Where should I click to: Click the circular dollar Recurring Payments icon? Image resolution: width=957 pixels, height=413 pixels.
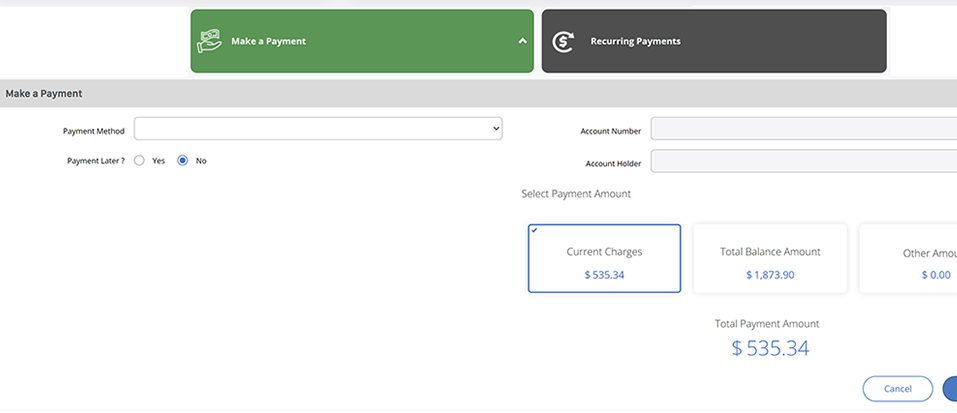(x=563, y=41)
